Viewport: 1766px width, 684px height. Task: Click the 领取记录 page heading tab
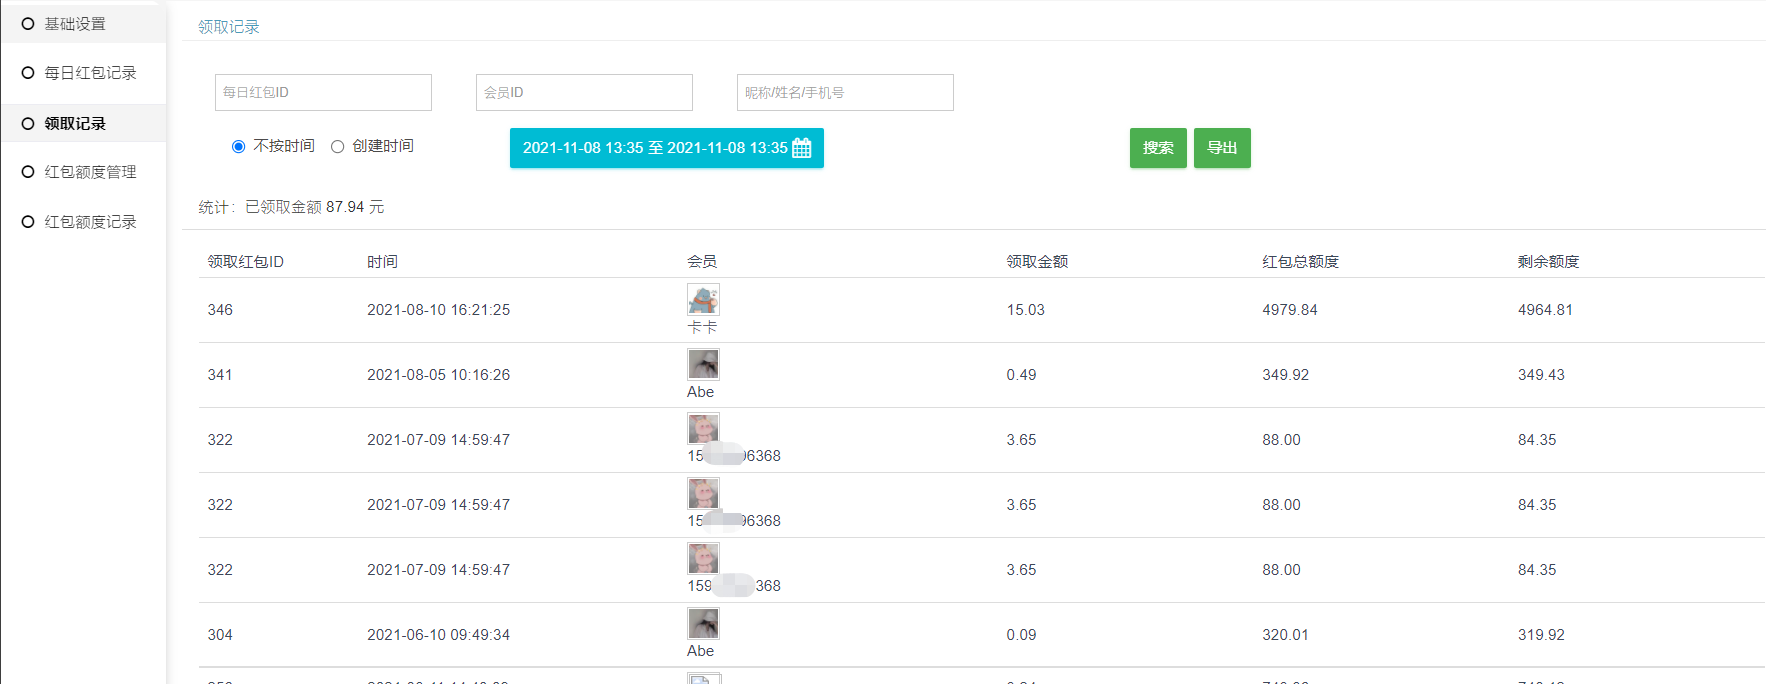228,27
